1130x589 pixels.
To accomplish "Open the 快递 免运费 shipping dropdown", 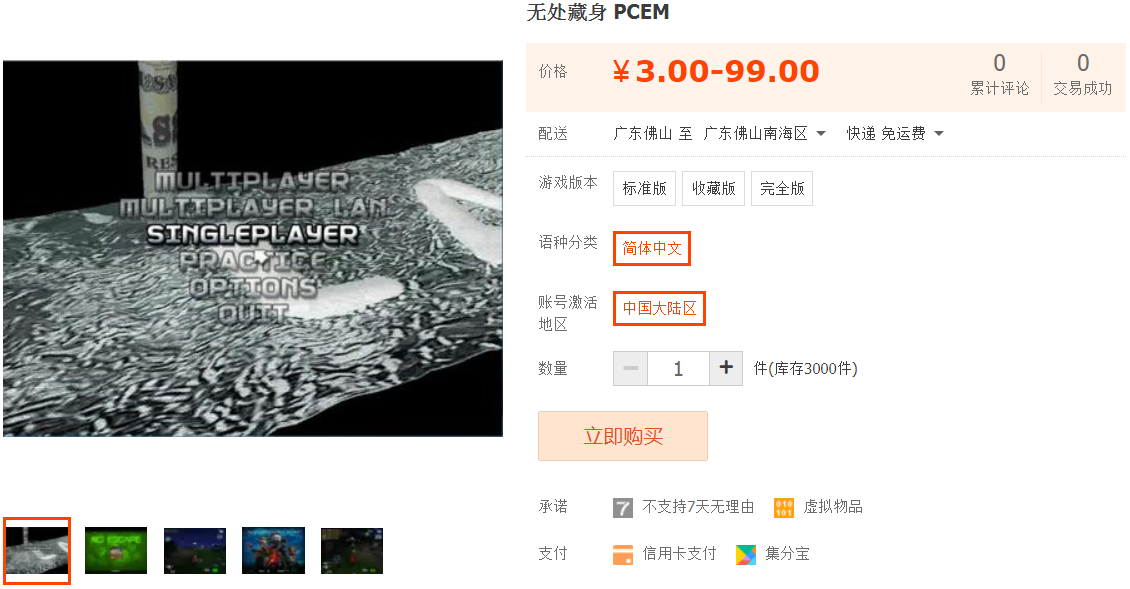I will point(894,133).
